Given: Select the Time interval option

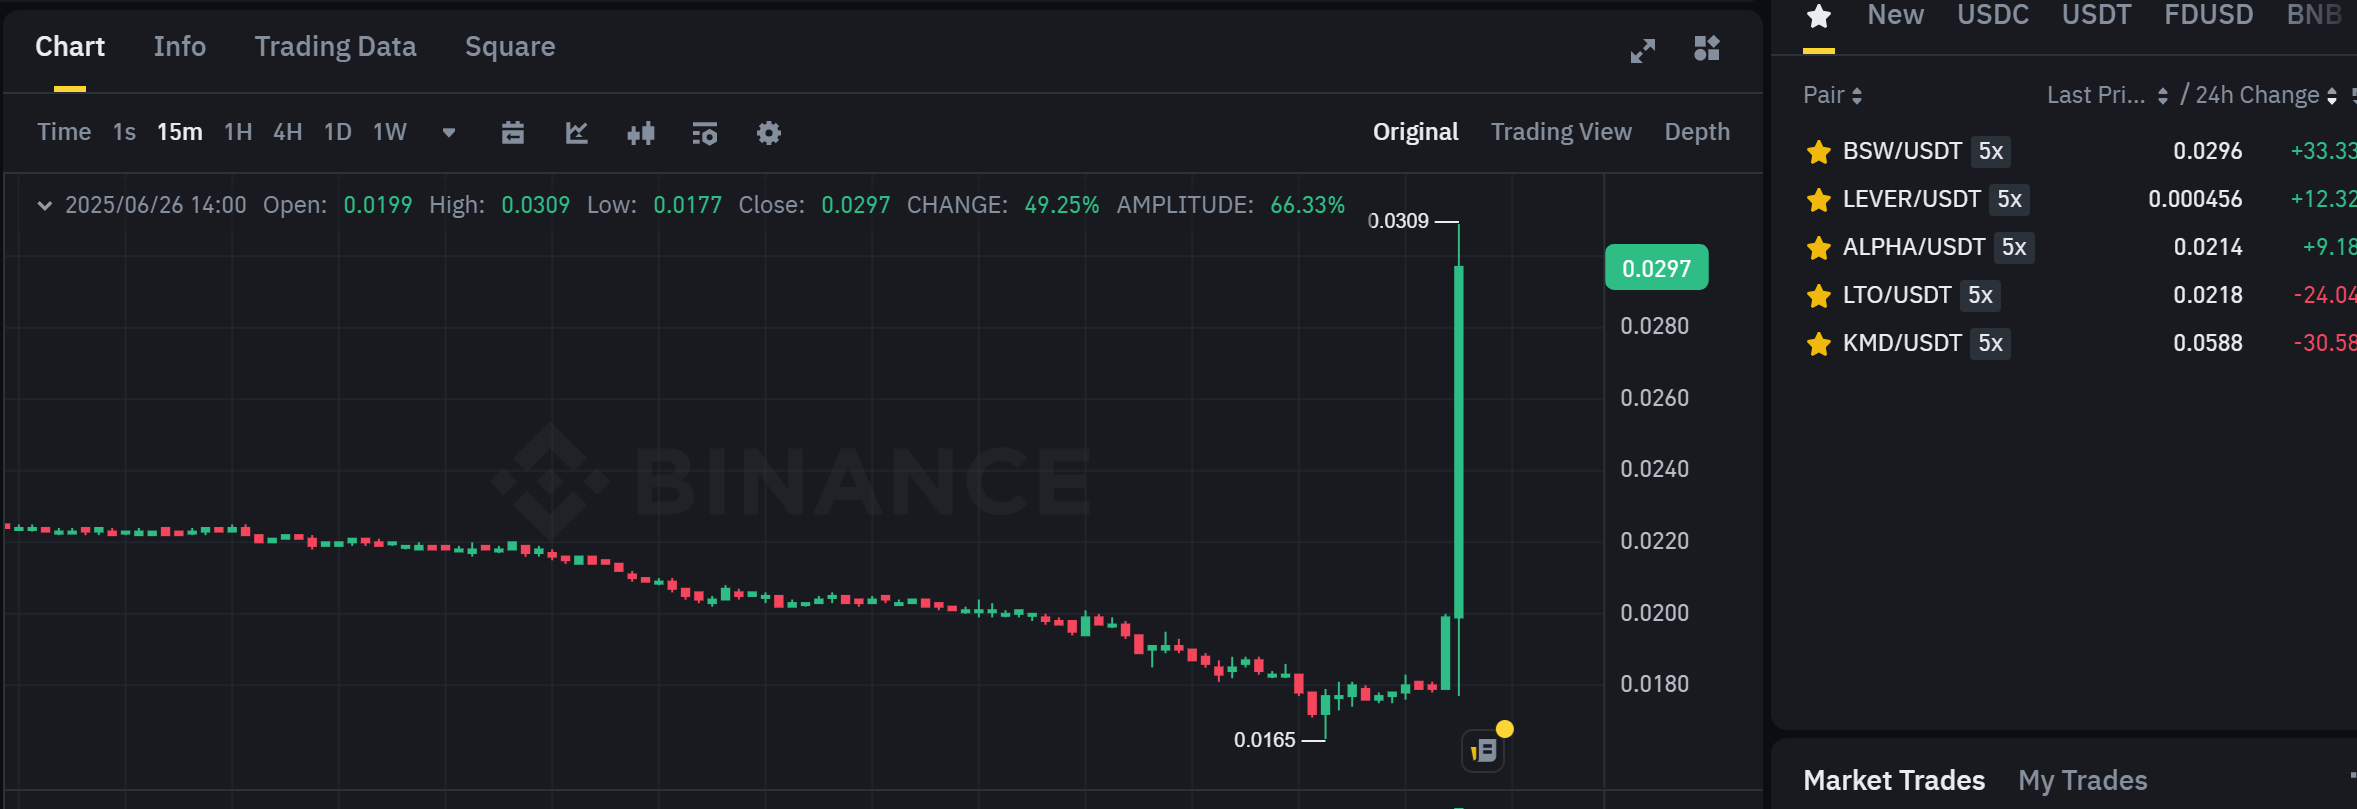Looking at the screenshot, I should (x=64, y=132).
